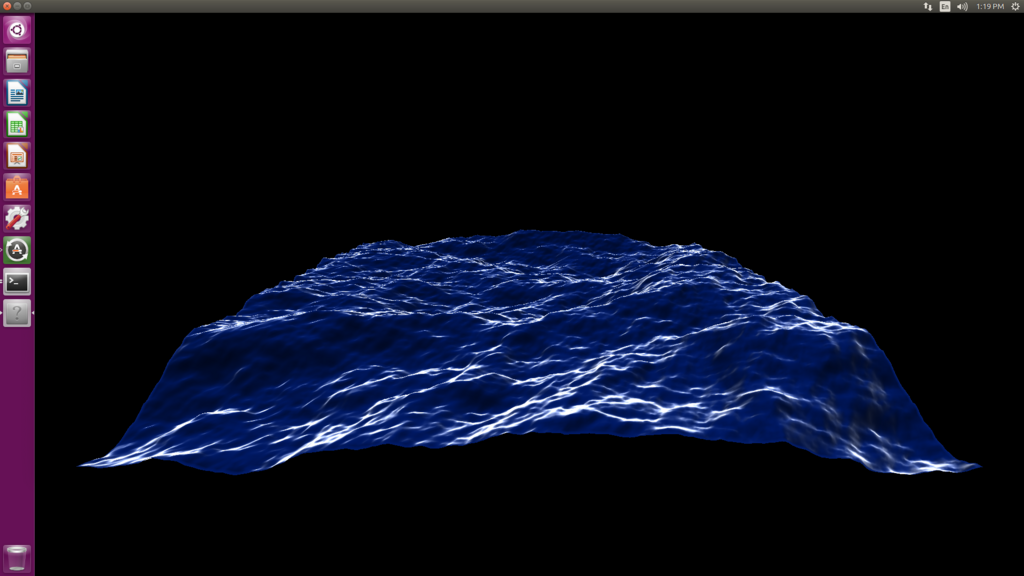Open Ubuntu Software Center shopping bag
Image resolution: width=1024 pixels, height=576 pixels.
(x=17, y=187)
